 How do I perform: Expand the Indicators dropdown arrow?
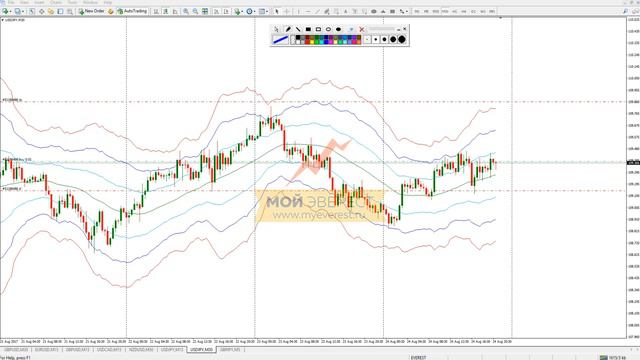click(242, 11)
